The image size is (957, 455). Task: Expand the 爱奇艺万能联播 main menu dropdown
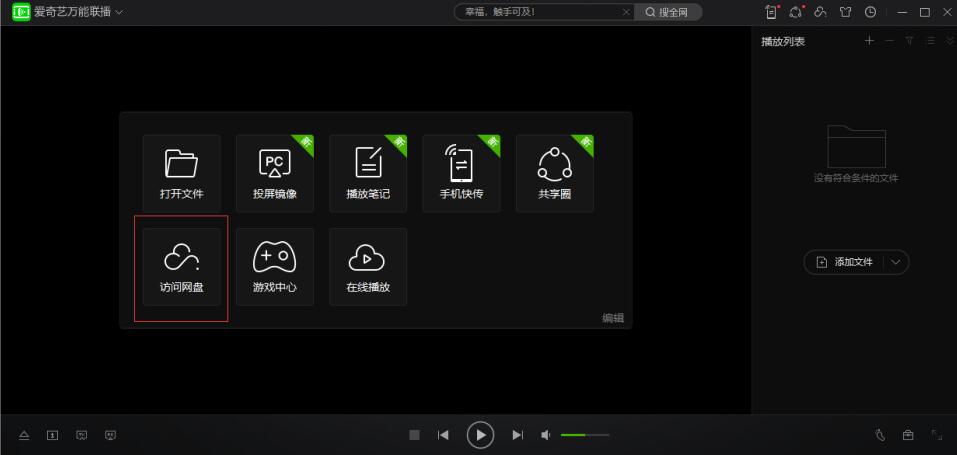(119, 12)
